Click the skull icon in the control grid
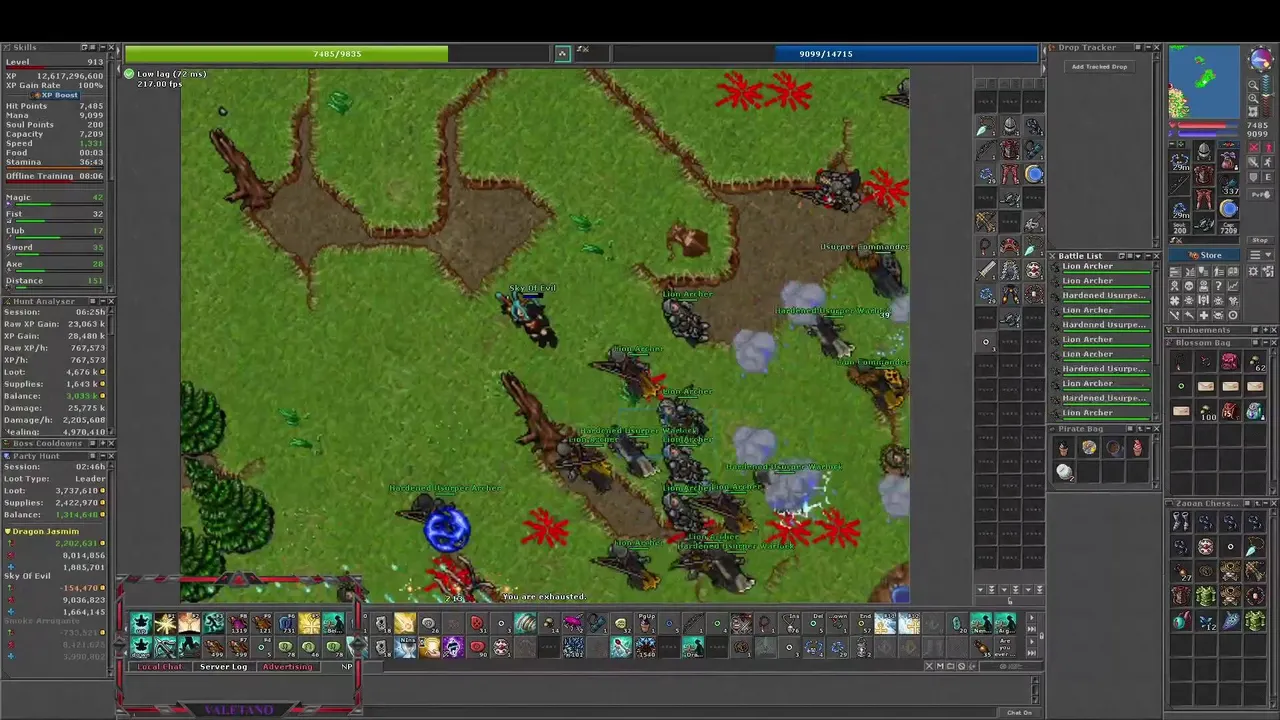This screenshot has height=720, width=1280. (1189, 285)
